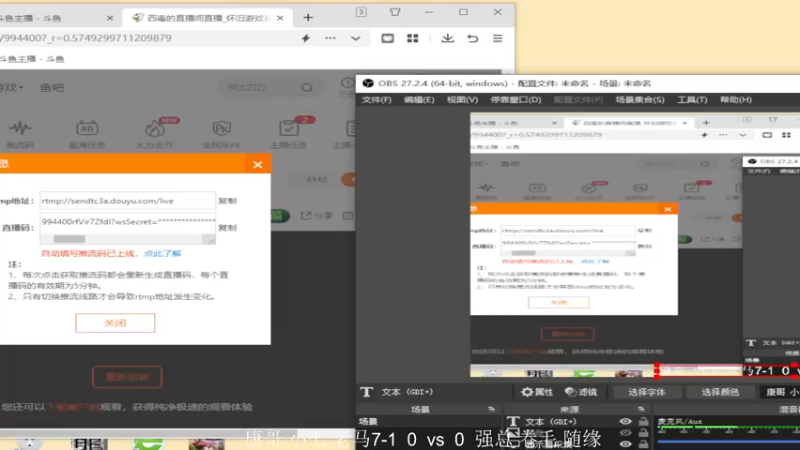Click the 选择颜色 button in OBS
Image resolution: width=800 pixels, height=450 pixels.
click(x=720, y=392)
